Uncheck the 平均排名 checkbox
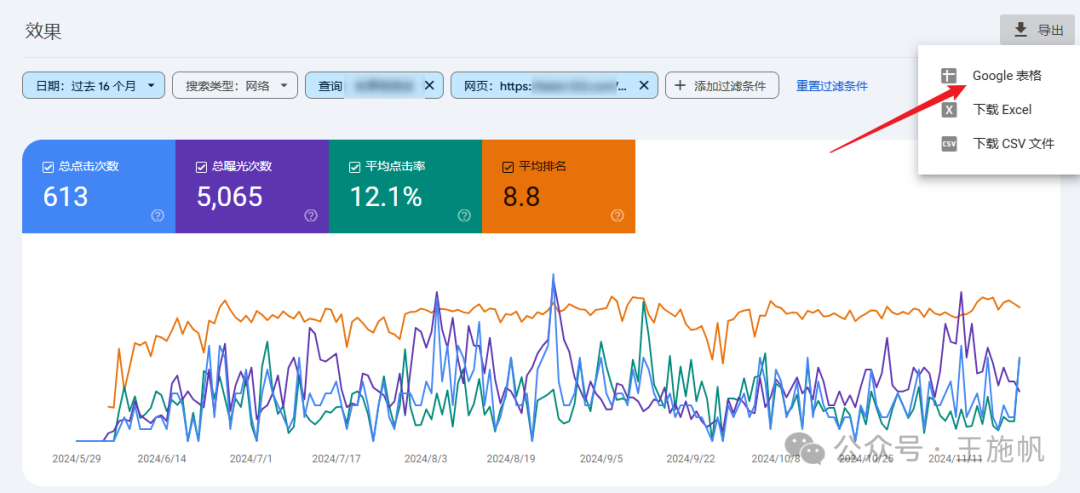Viewport: 1080px width, 493px height. pyautogui.click(x=508, y=167)
